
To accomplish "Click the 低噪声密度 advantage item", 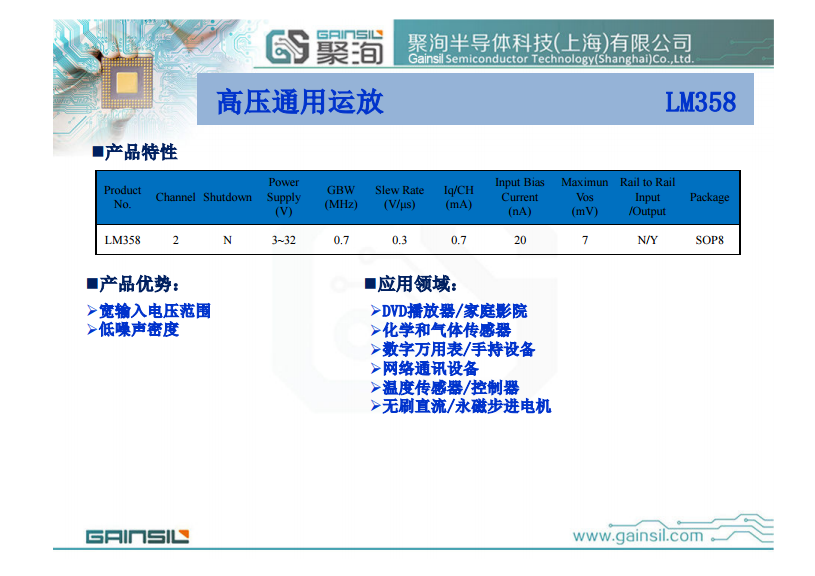I will point(138,330).
